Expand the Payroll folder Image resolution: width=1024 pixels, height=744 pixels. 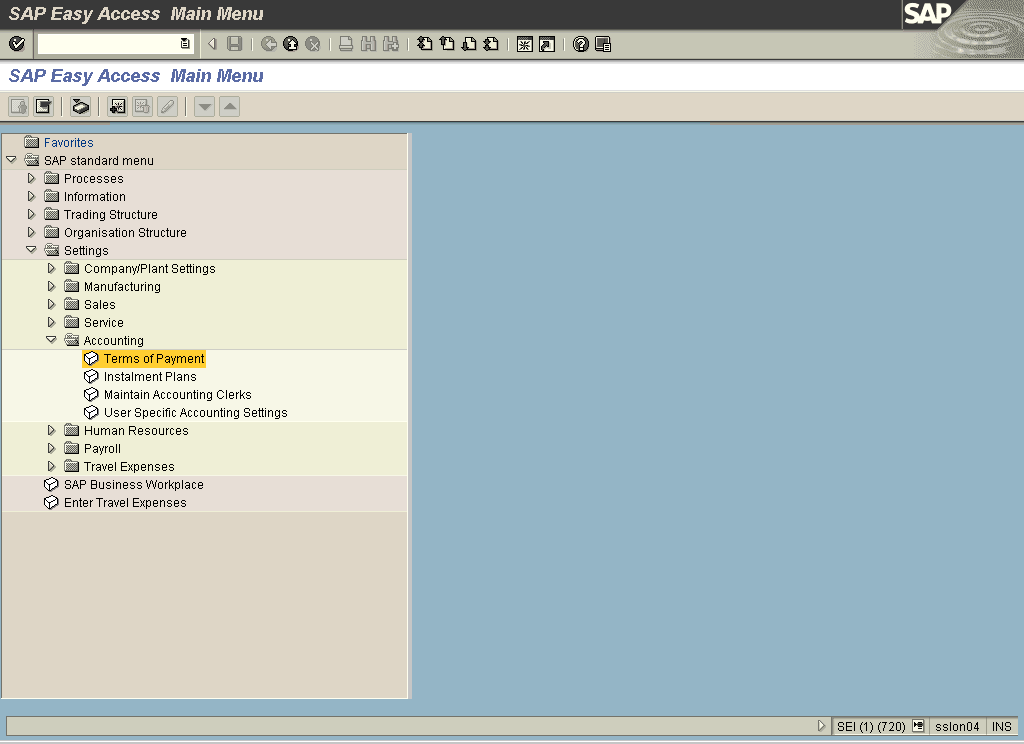pyautogui.click(x=51, y=448)
